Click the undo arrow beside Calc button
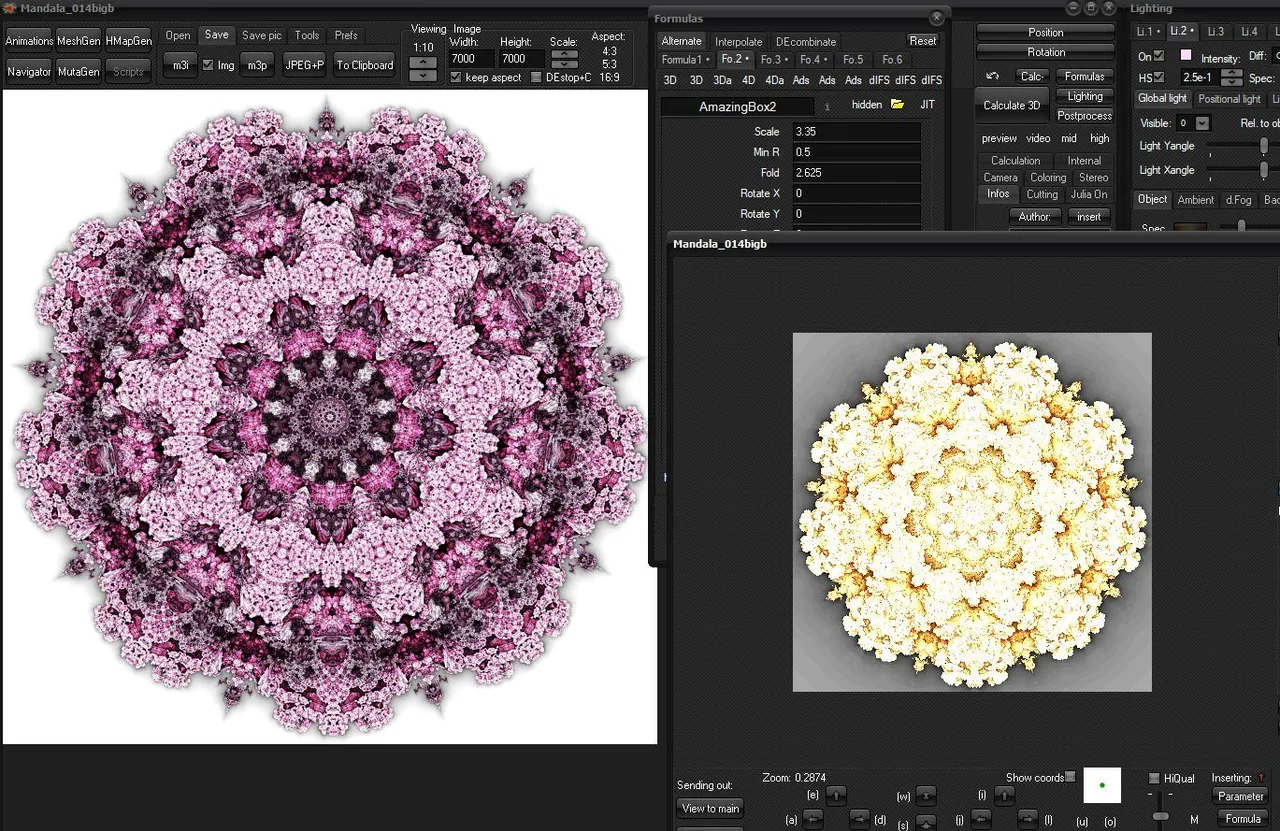Image resolution: width=1280 pixels, height=831 pixels. pos(992,77)
